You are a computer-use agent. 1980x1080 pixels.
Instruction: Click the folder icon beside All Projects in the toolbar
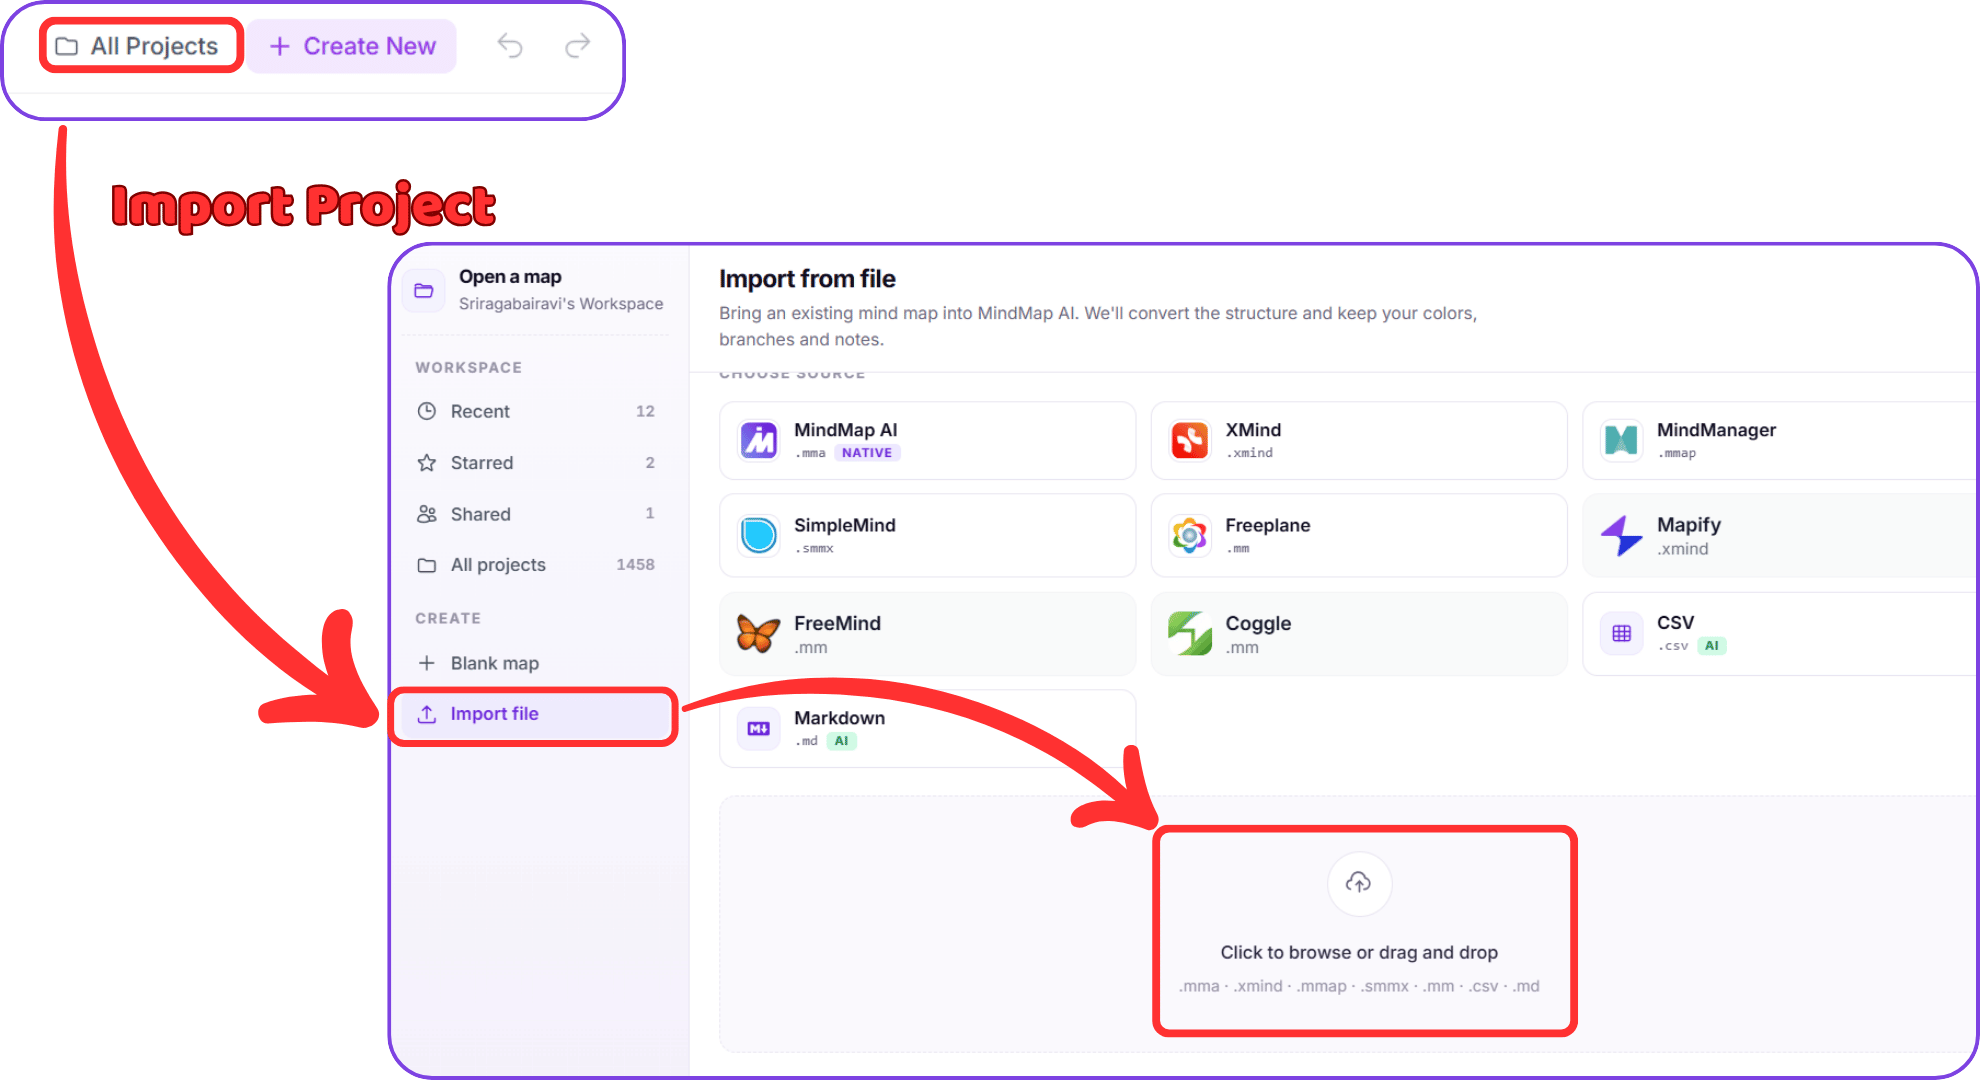[67, 46]
